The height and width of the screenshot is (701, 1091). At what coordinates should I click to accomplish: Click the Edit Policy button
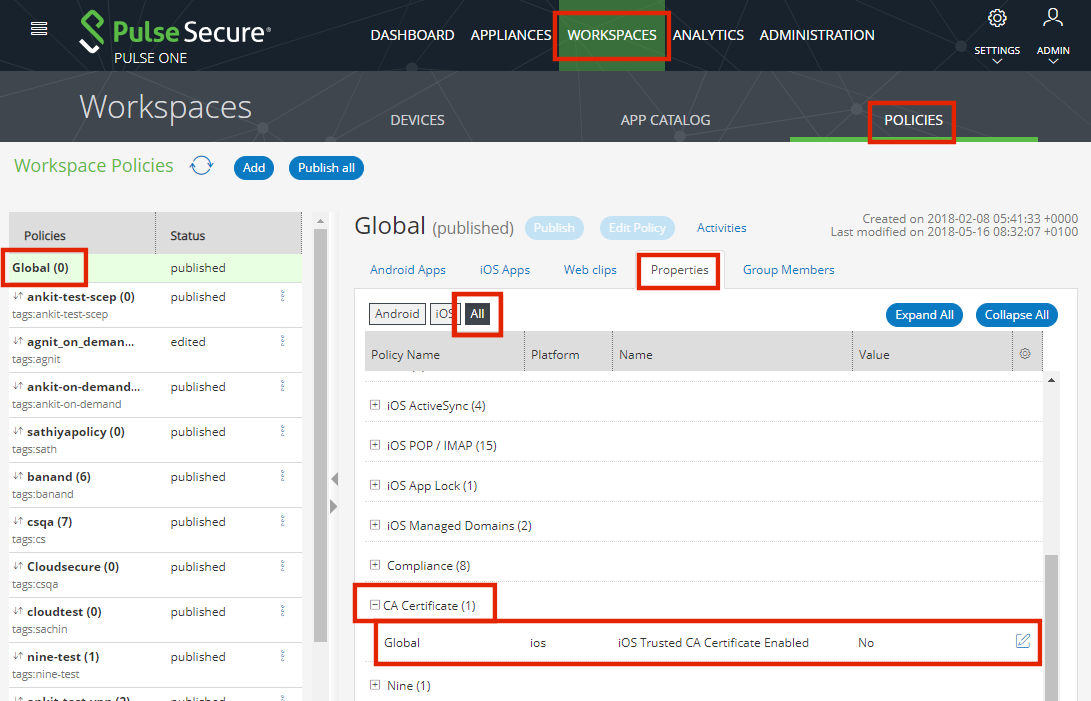[637, 228]
